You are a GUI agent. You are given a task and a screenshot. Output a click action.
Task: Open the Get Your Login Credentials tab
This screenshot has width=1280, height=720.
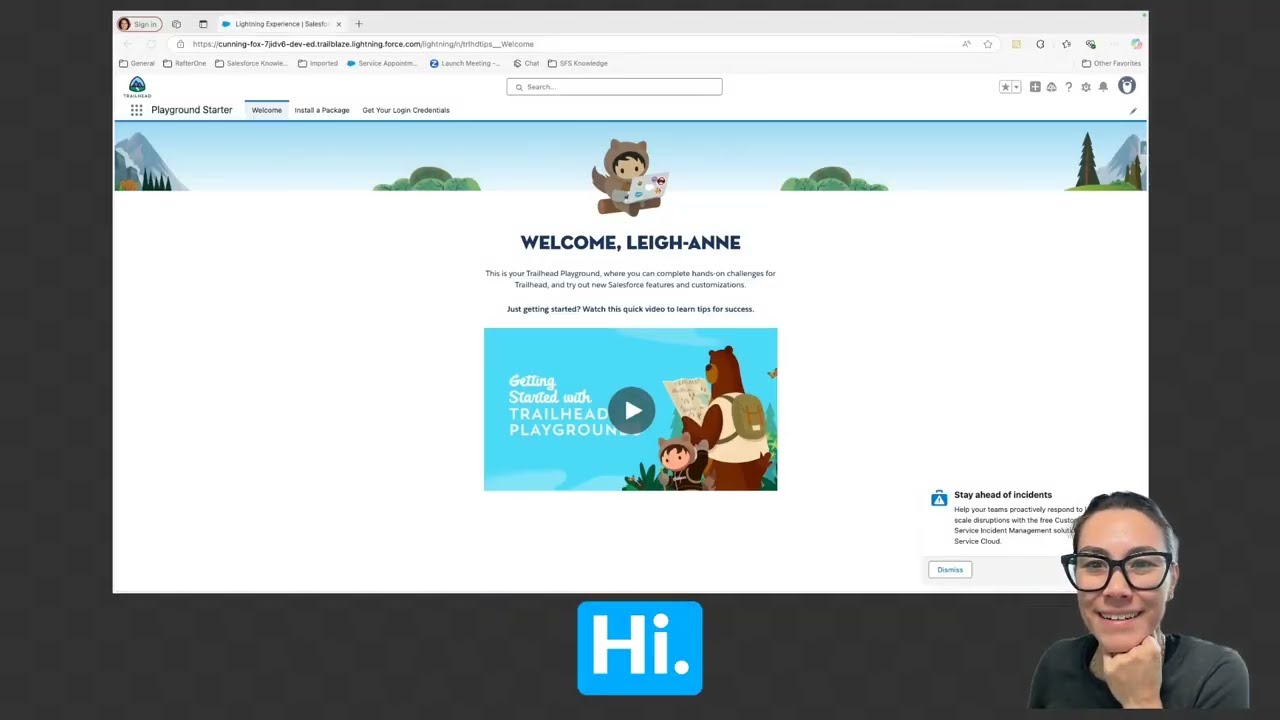click(405, 110)
